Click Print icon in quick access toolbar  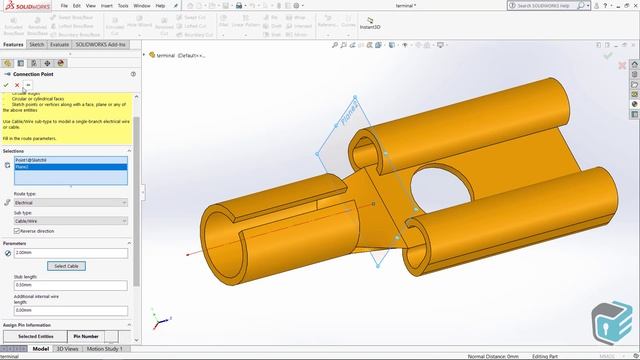[239, 6]
